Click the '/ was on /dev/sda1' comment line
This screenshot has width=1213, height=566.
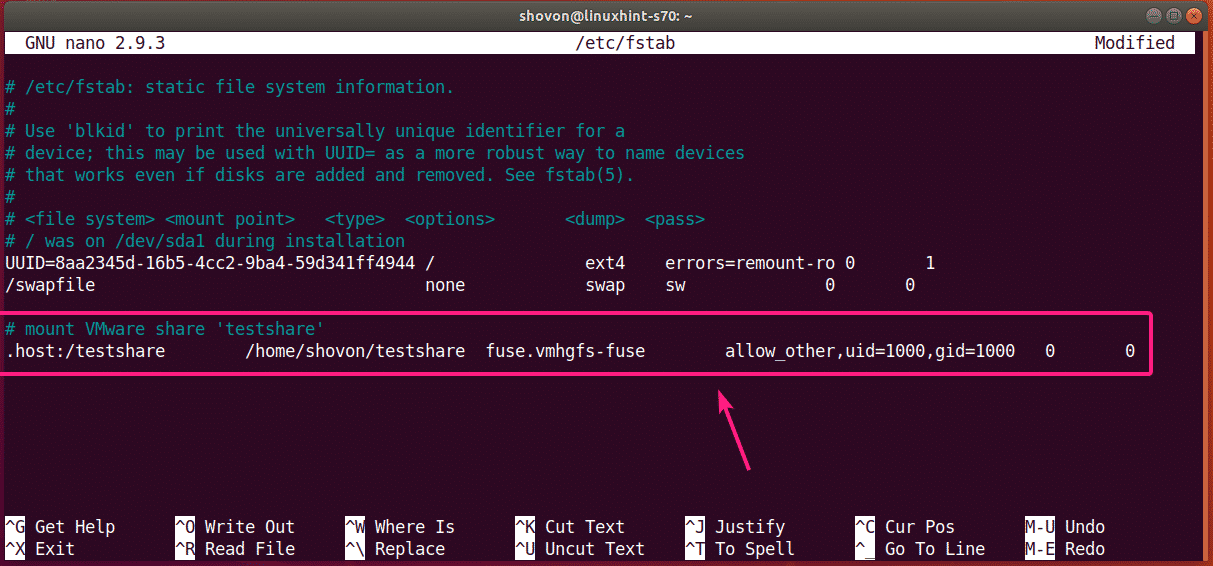(205, 241)
